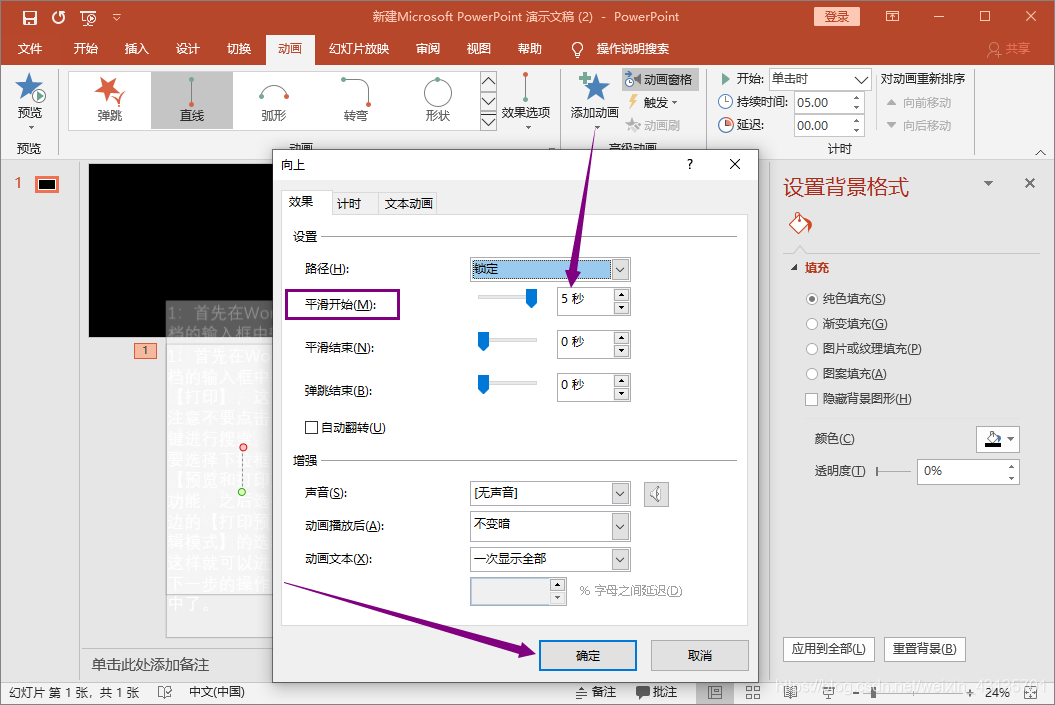Select slide 1 thumbnail in slide panel

click(47, 184)
